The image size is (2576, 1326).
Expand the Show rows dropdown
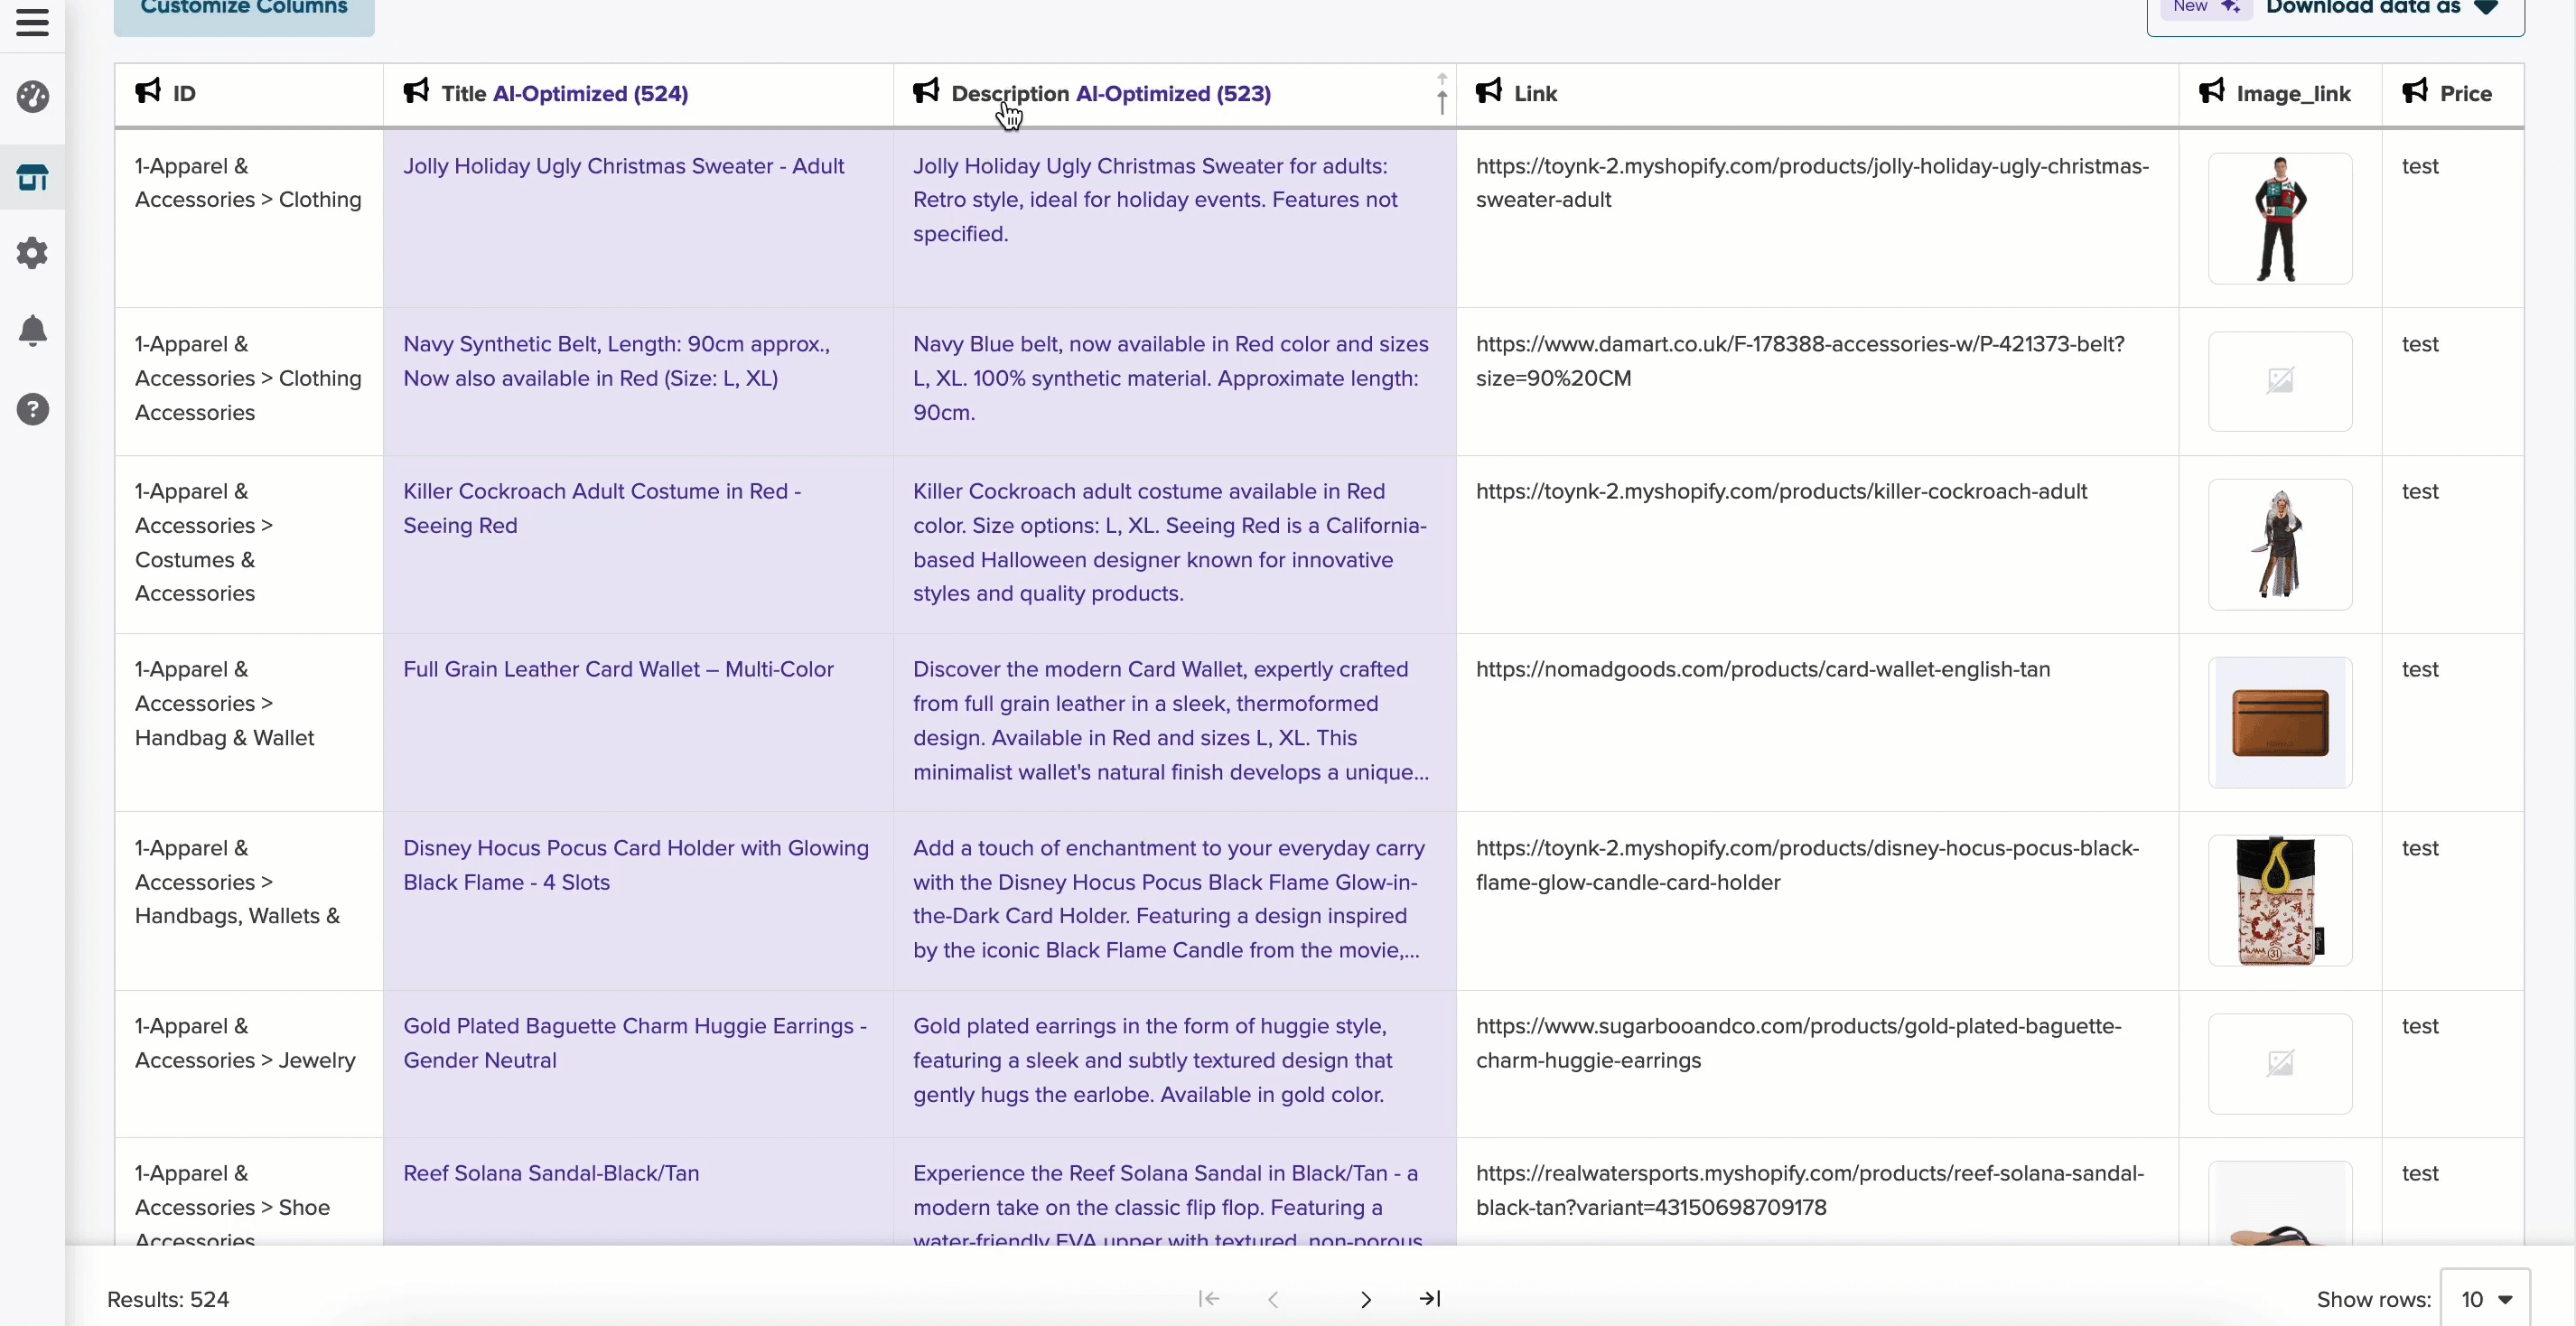[x=2485, y=1299]
